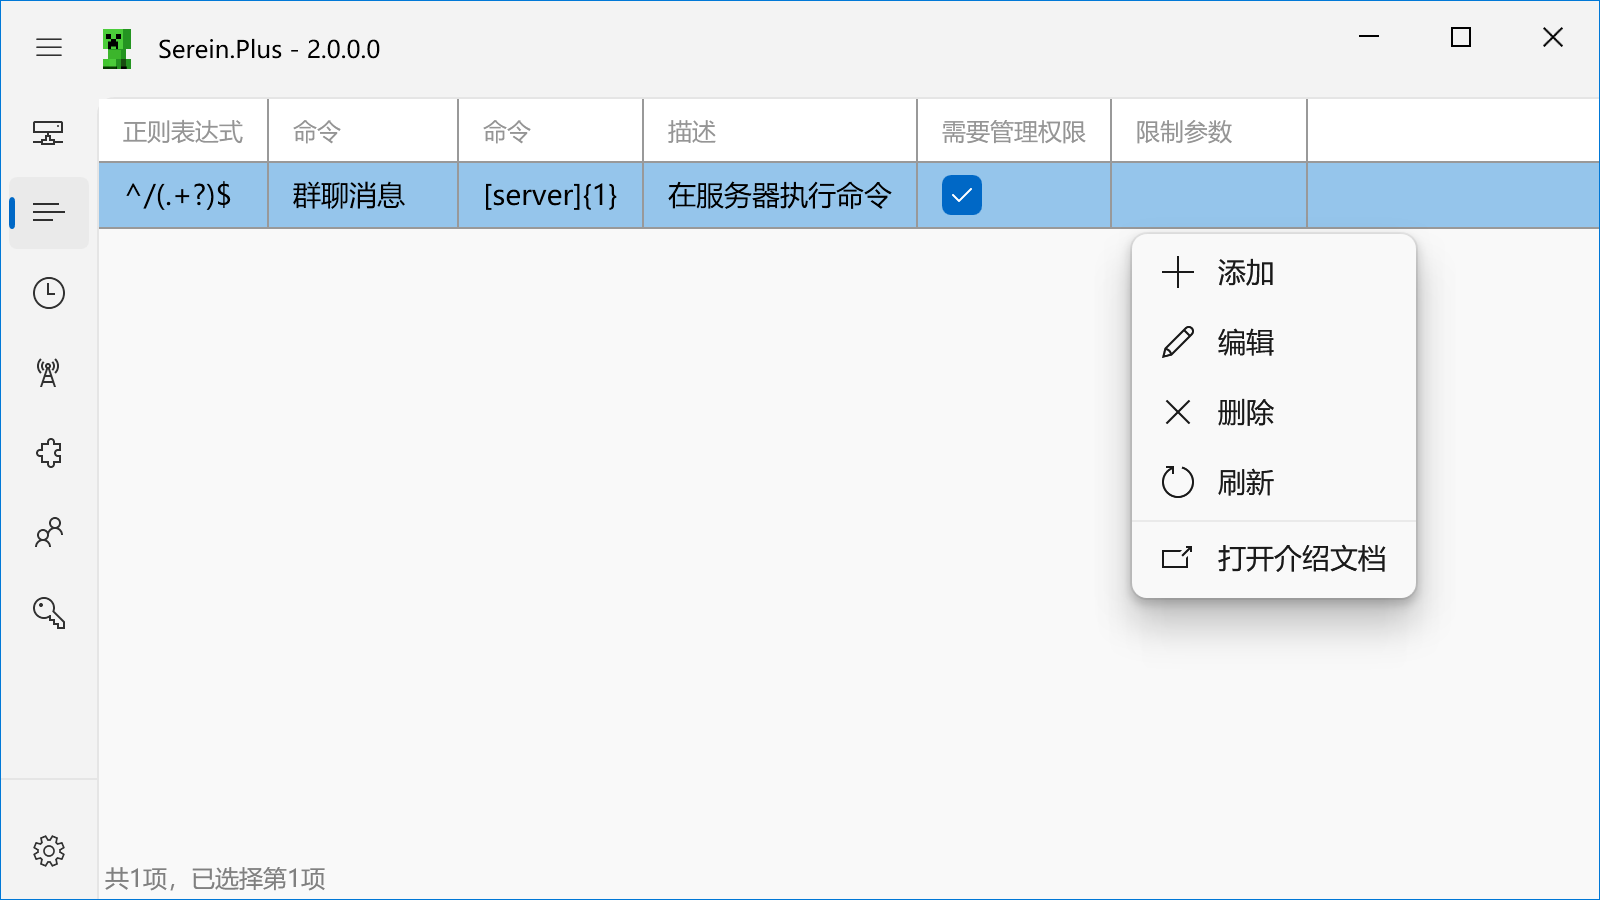
Task: Open settings via the gear icon
Action: (x=48, y=851)
